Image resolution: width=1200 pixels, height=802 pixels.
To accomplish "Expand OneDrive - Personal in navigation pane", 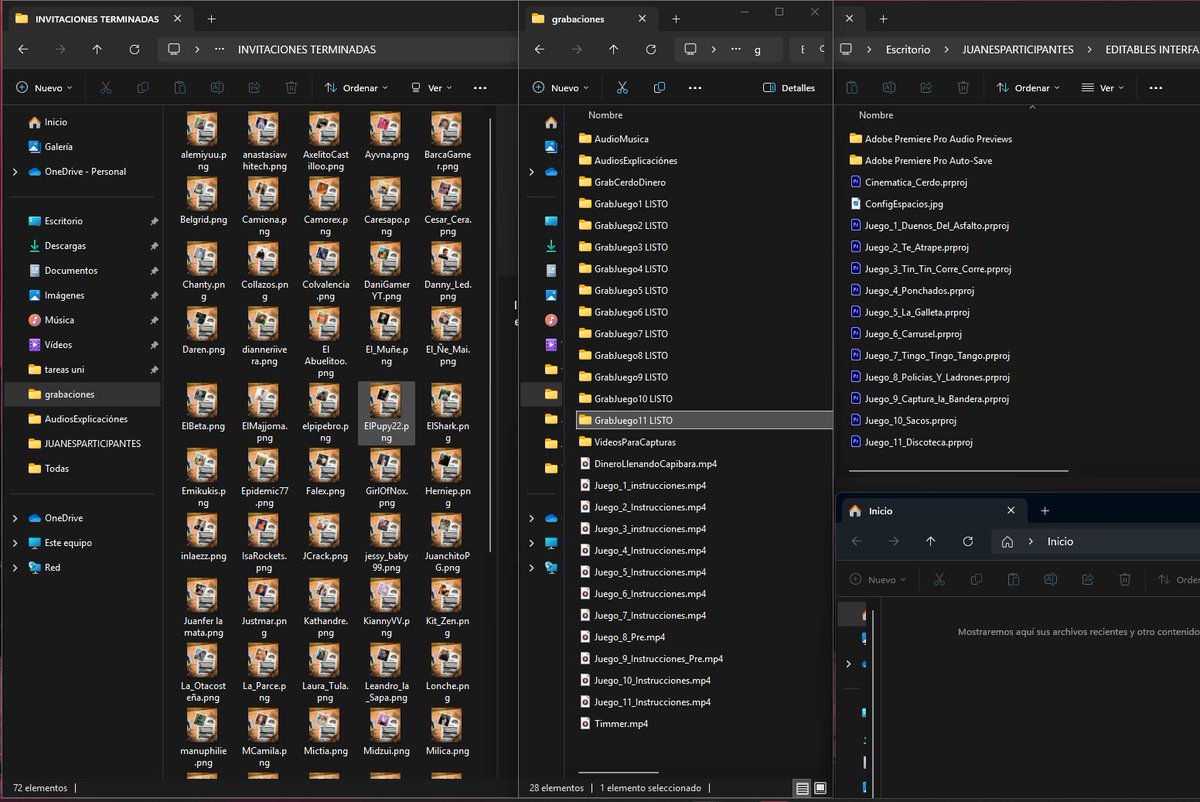I will coord(15,172).
